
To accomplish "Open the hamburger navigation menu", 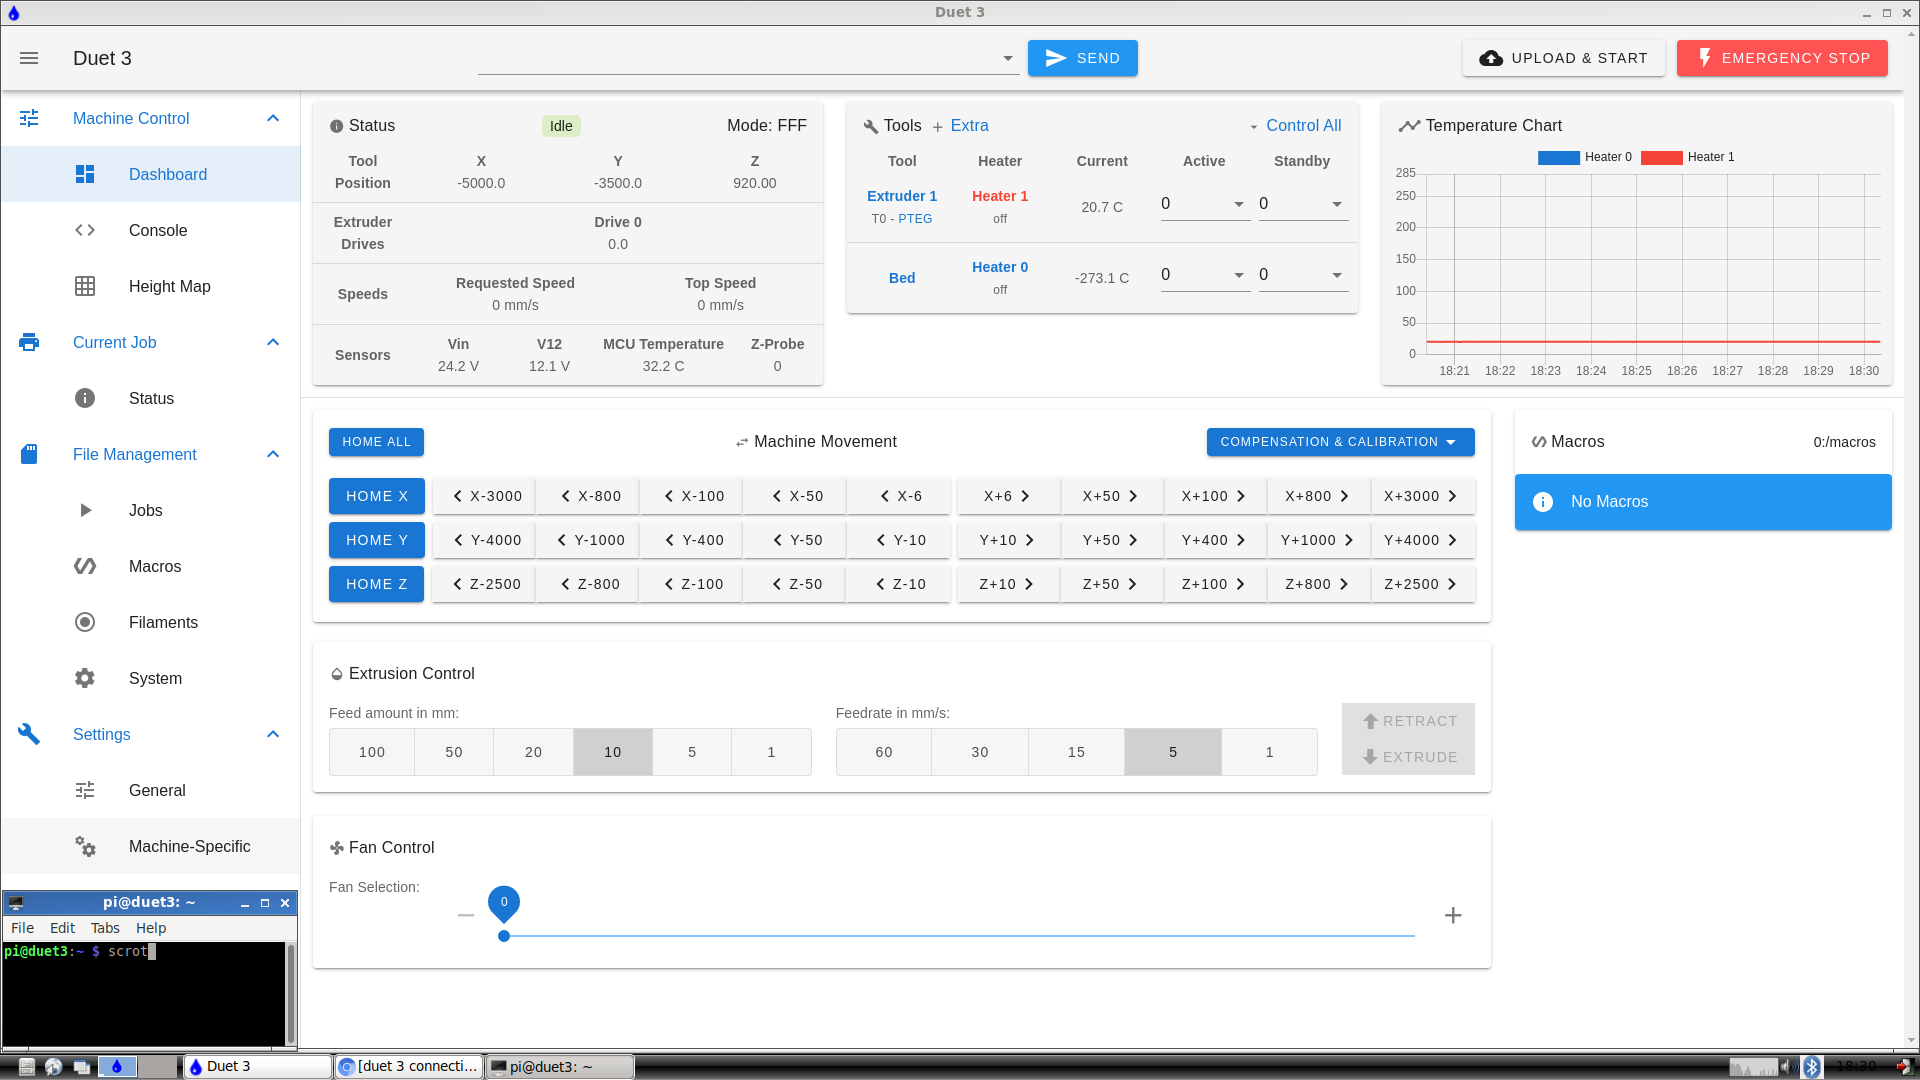I will [x=29, y=58].
